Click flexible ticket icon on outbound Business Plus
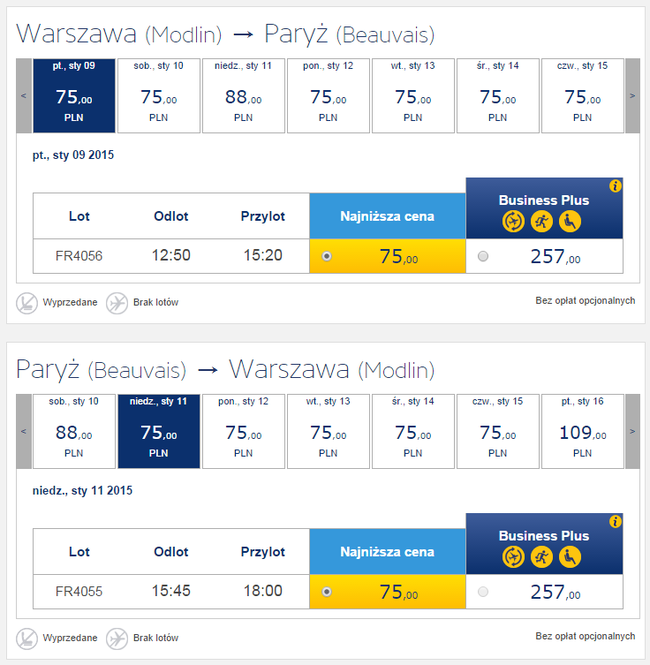Image resolution: width=650 pixels, height=665 pixels. 514,221
